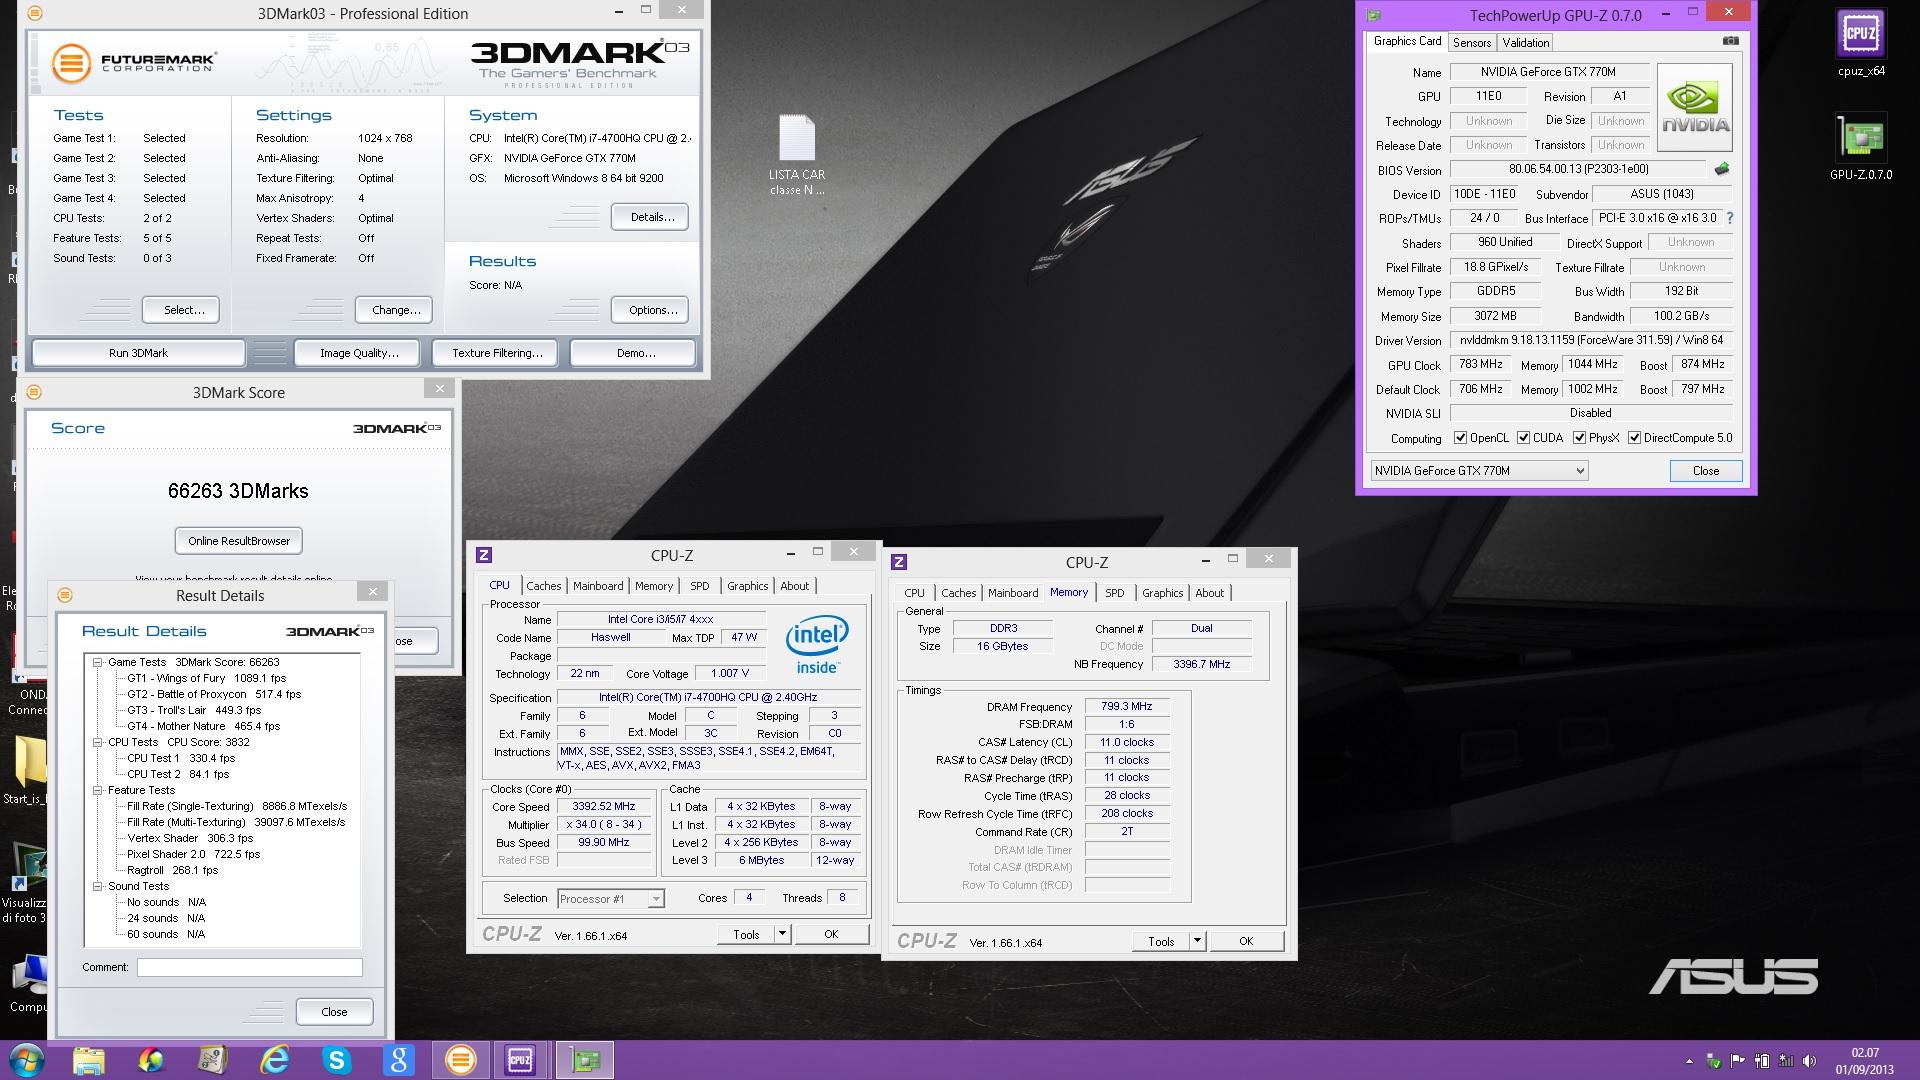Click the Intel inside logo in CPU-Z
This screenshot has width=1920, height=1080.
click(817, 644)
